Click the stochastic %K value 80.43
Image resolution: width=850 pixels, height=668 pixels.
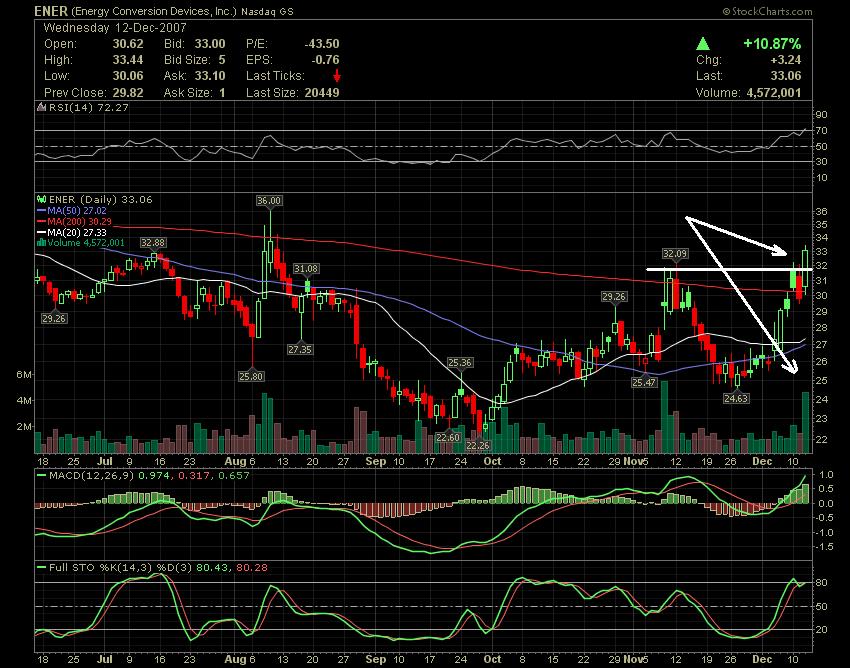click(x=212, y=568)
